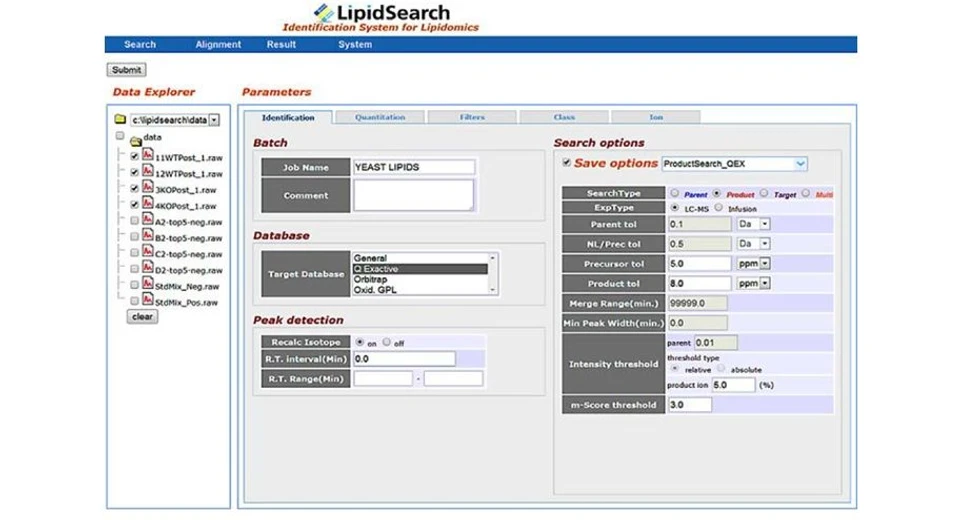
Task: Select the Parent search type radio
Action: coord(674,193)
